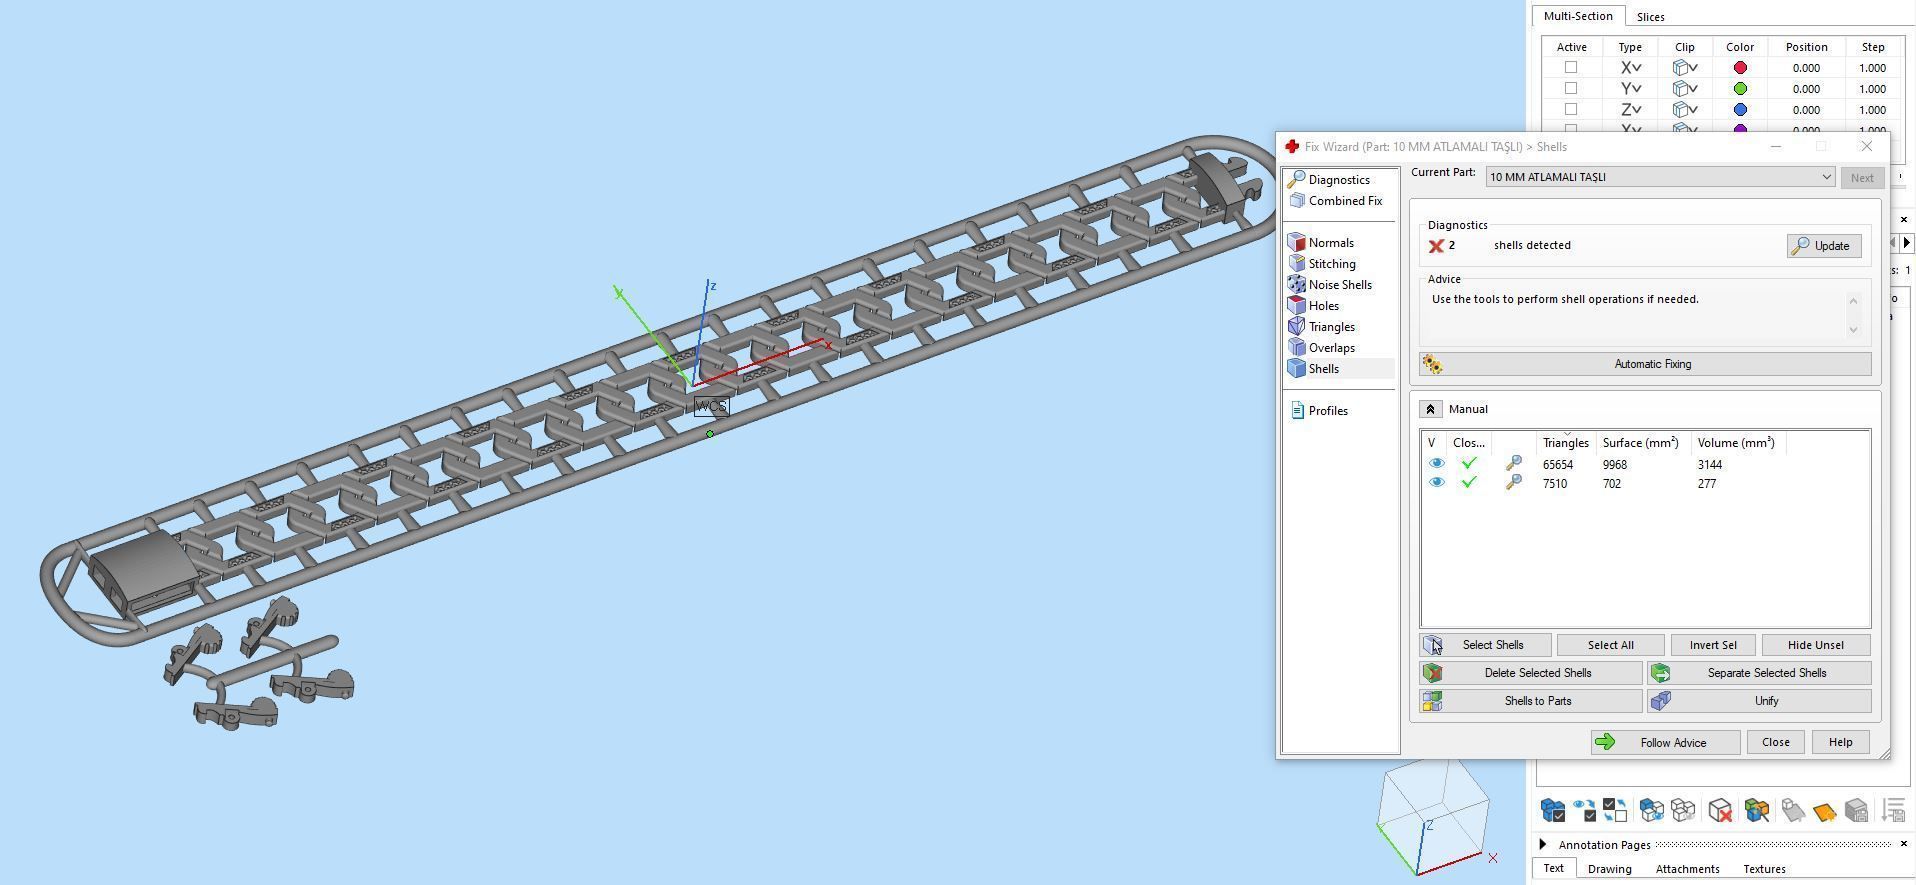Screen dimensions: 1916x885
Task: Click the select visible parts eye icon
Action: tap(1583, 810)
